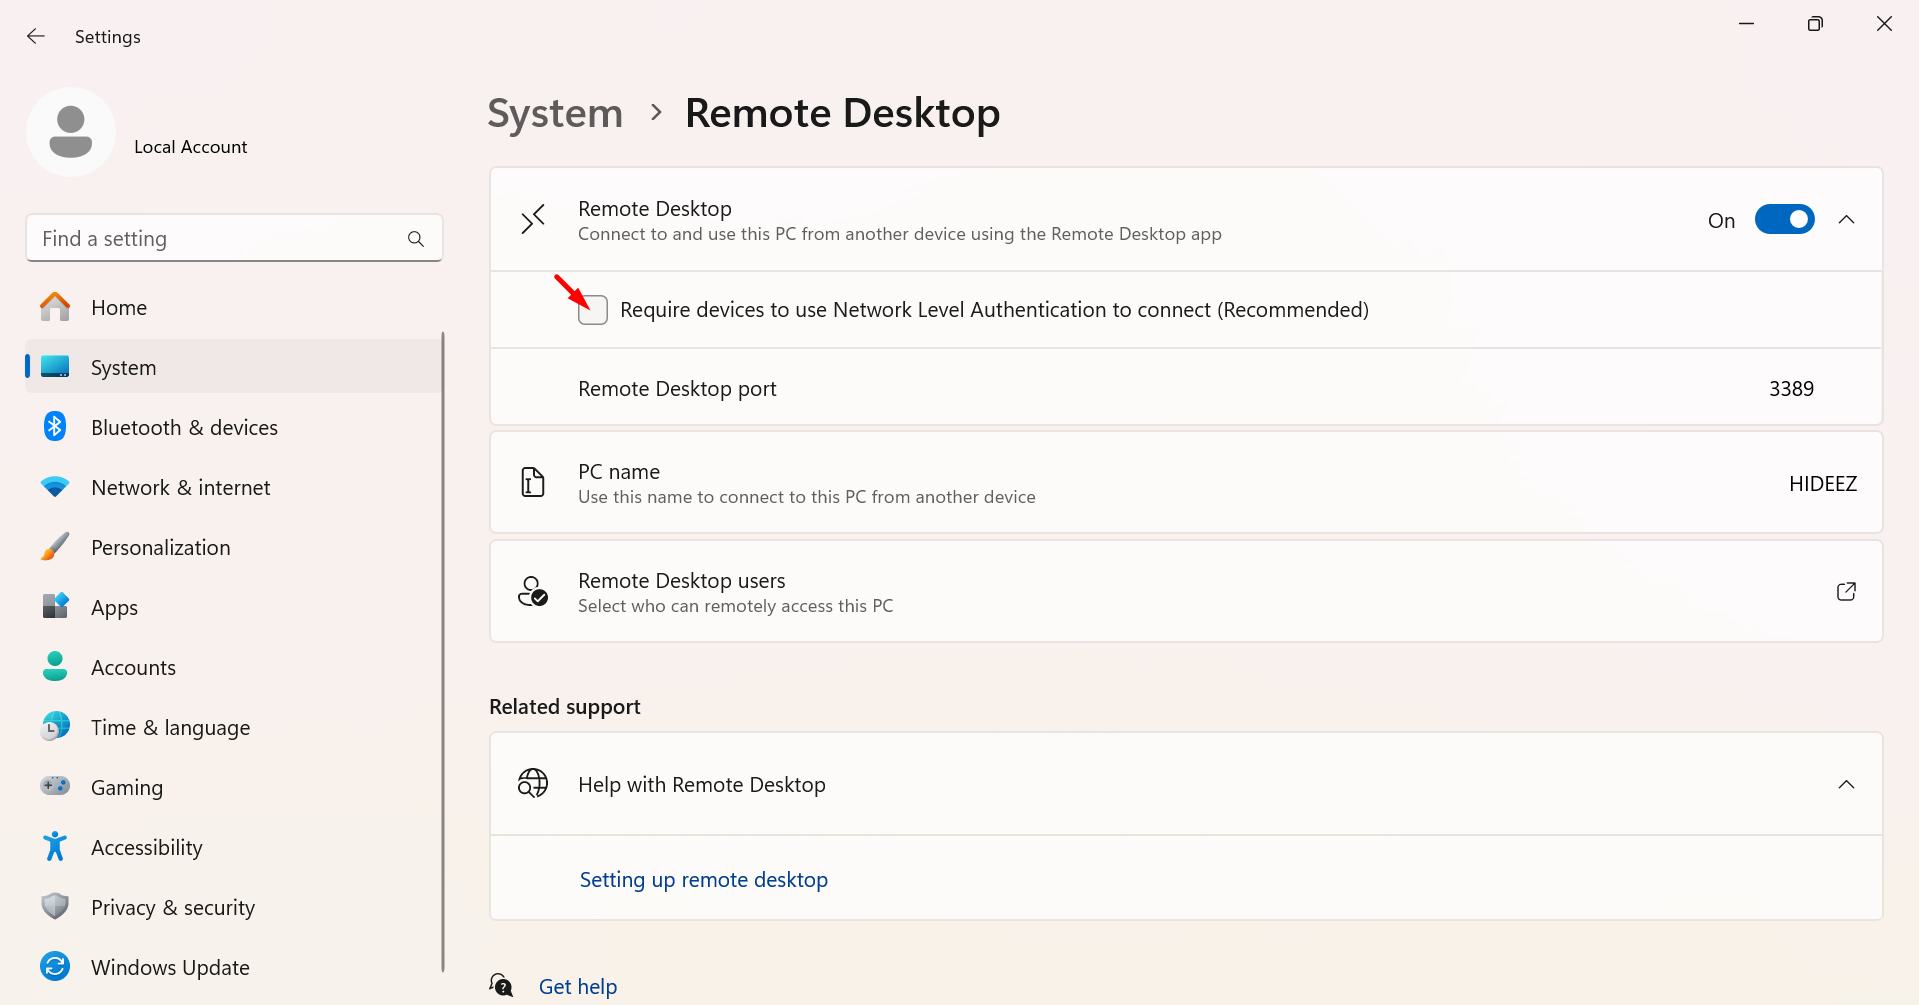Click the back arrow icon in Settings
Image resolution: width=1919 pixels, height=1005 pixels.
point(36,37)
